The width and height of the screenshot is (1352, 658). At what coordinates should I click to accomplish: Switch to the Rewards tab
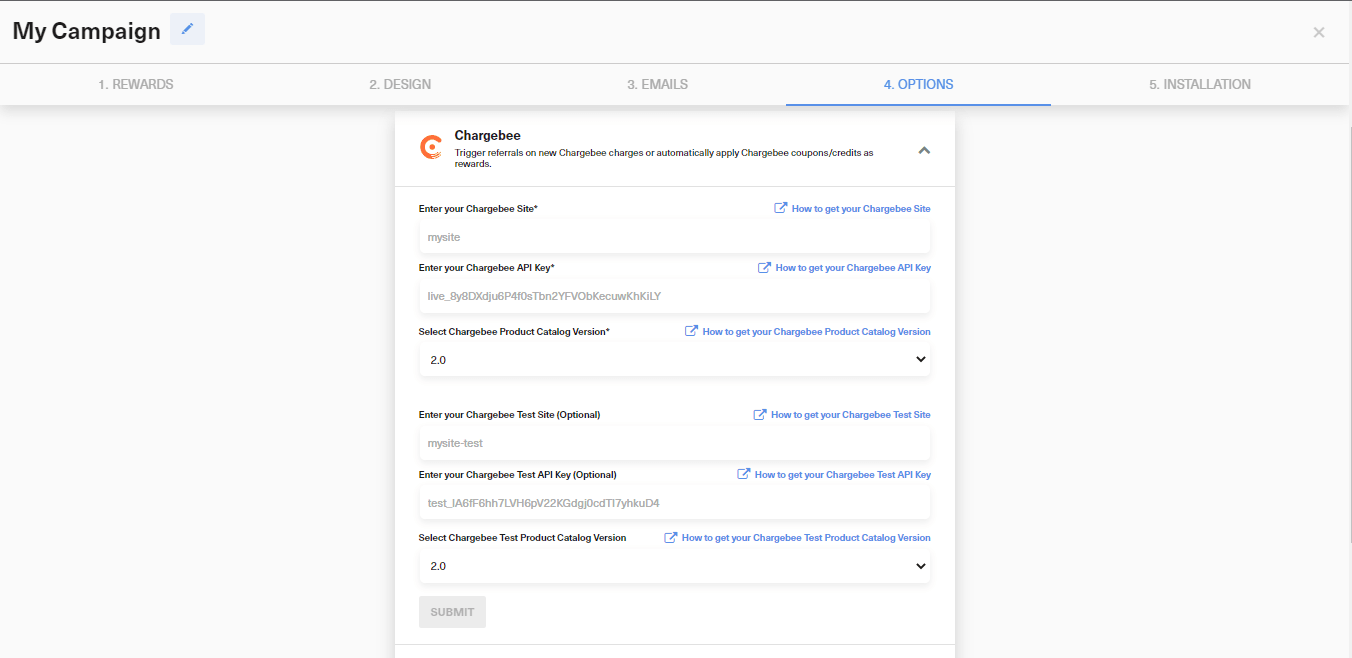[136, 84]
